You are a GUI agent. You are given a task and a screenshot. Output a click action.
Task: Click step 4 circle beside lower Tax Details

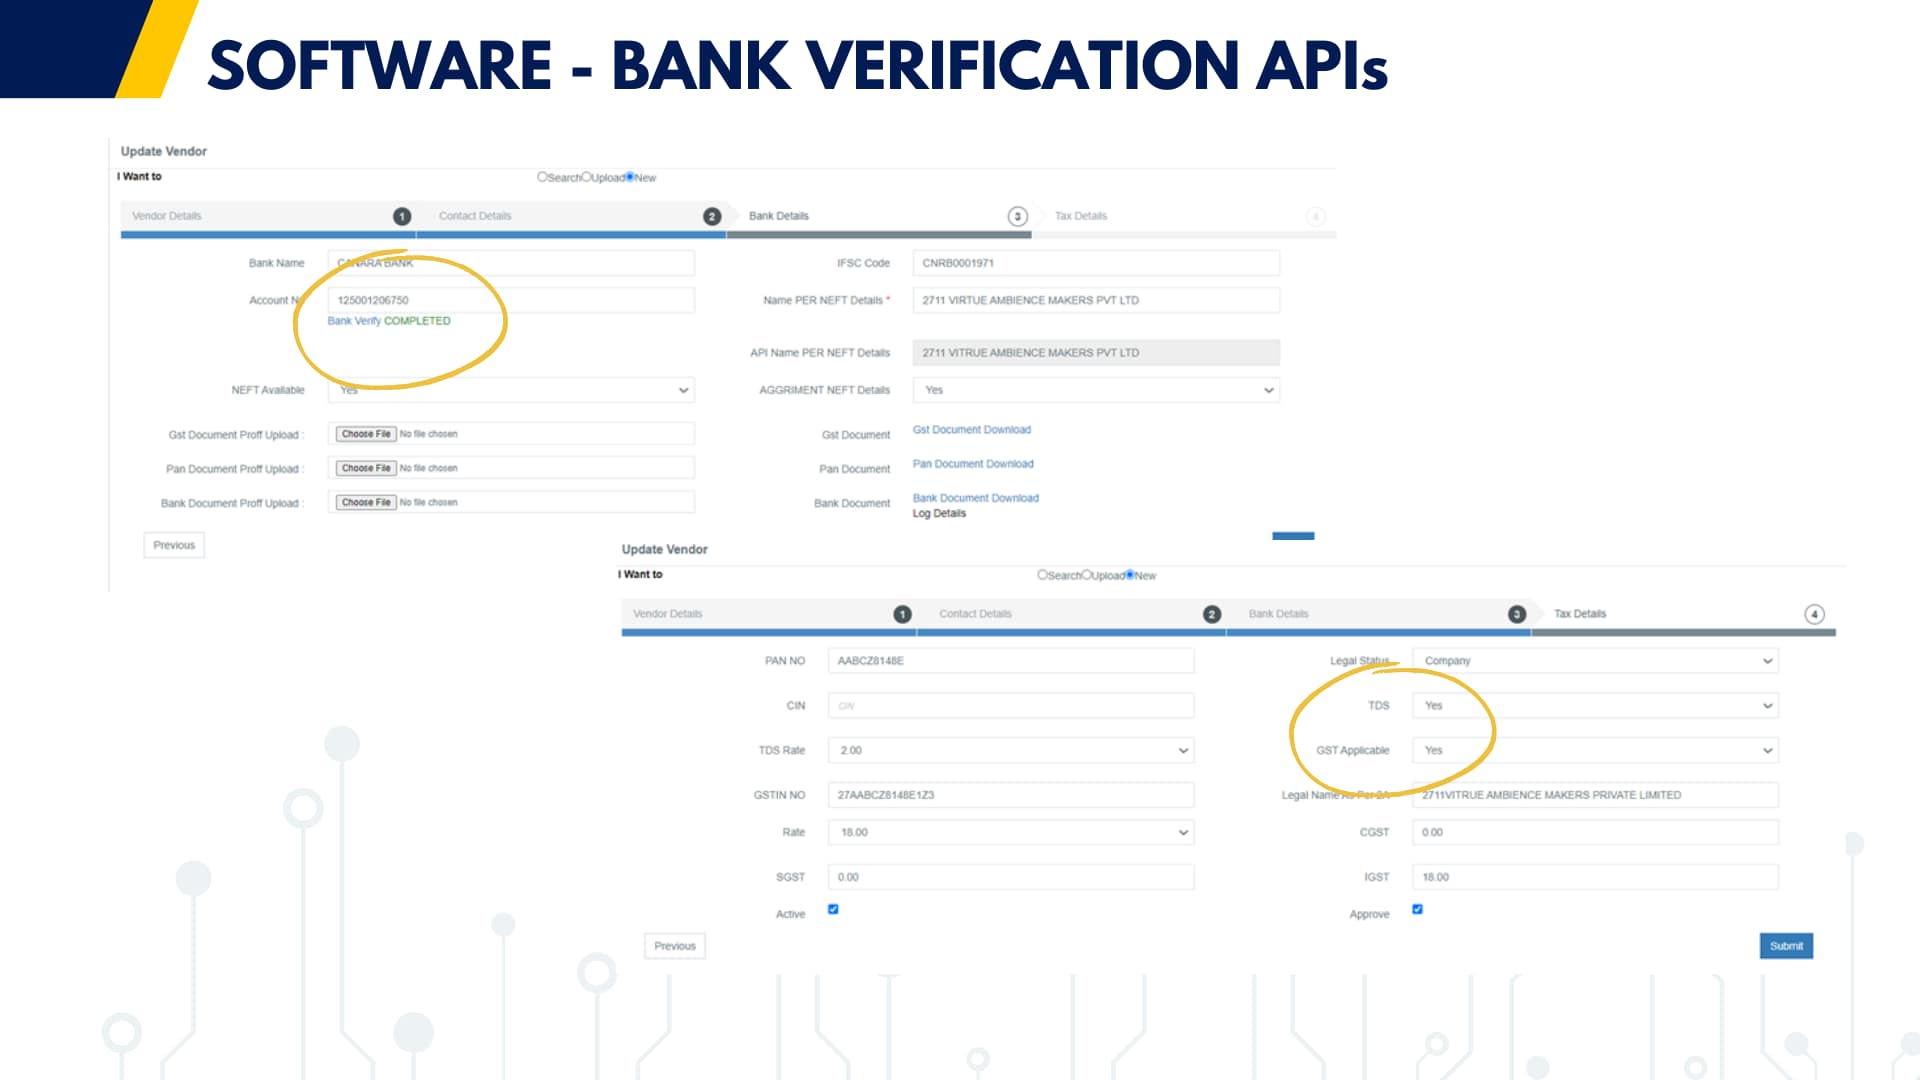(x=1814, y=614)
